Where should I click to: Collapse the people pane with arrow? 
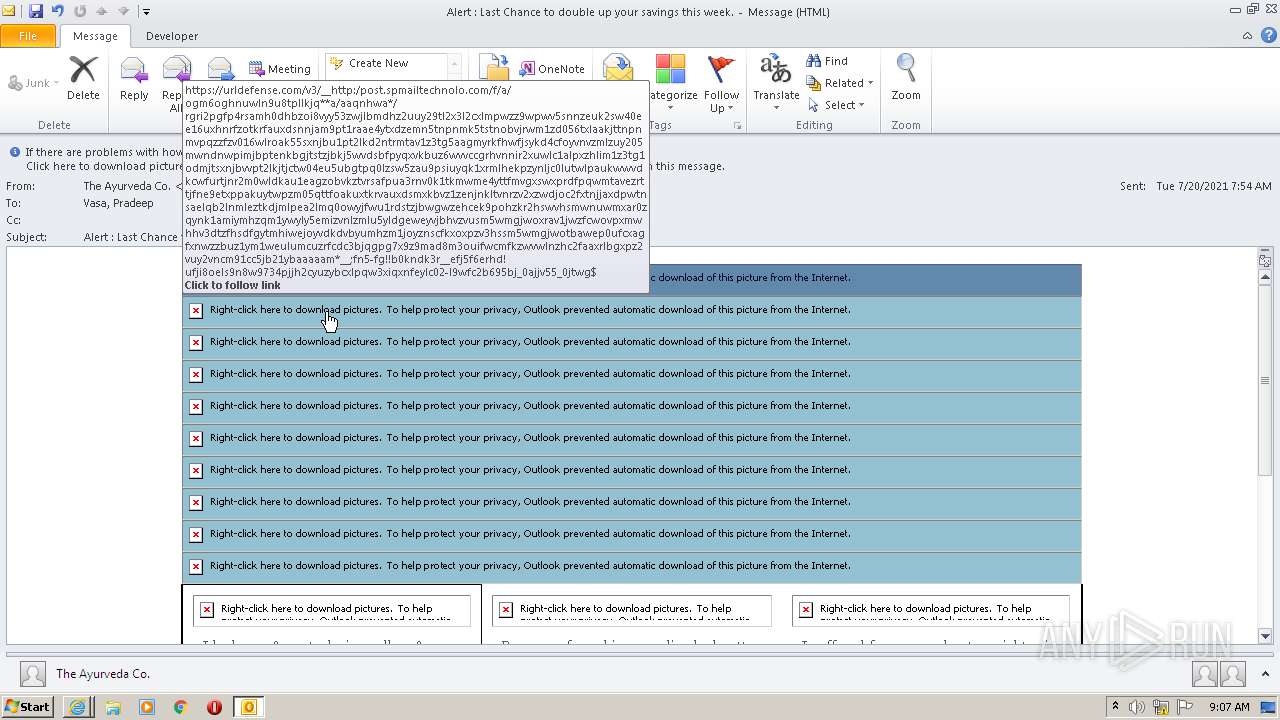[1266, 674]
